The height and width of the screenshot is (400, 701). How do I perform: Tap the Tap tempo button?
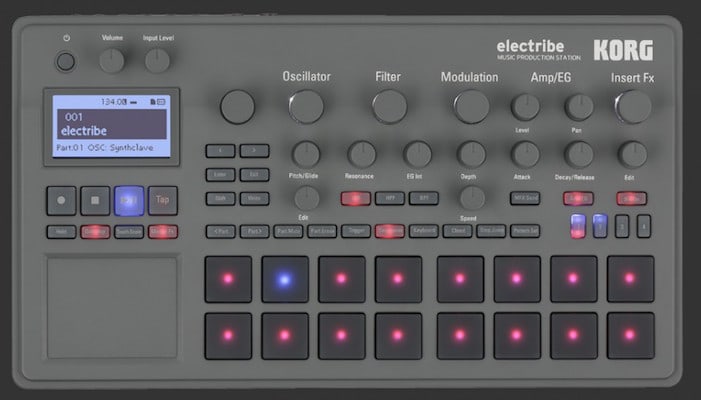click(163, 201)
